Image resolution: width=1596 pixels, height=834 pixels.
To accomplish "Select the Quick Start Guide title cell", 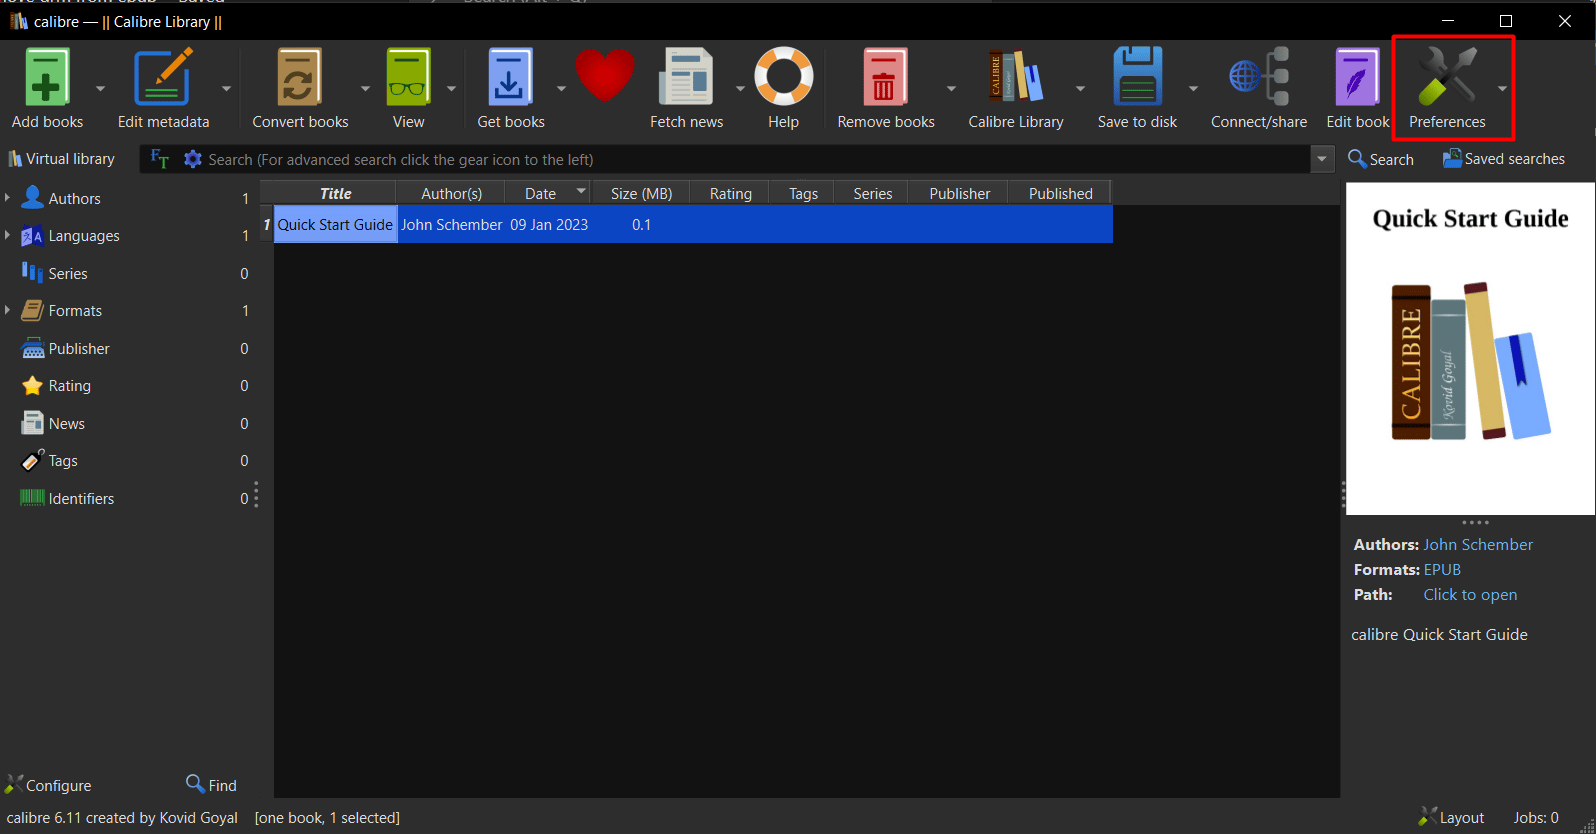I will click(335, 225).
